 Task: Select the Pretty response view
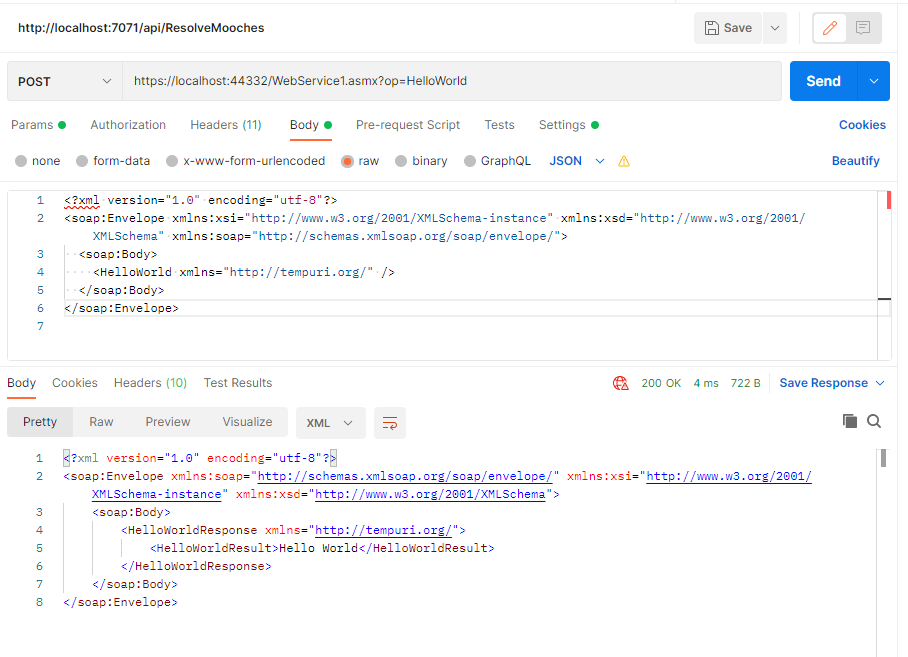click(40, 422)
